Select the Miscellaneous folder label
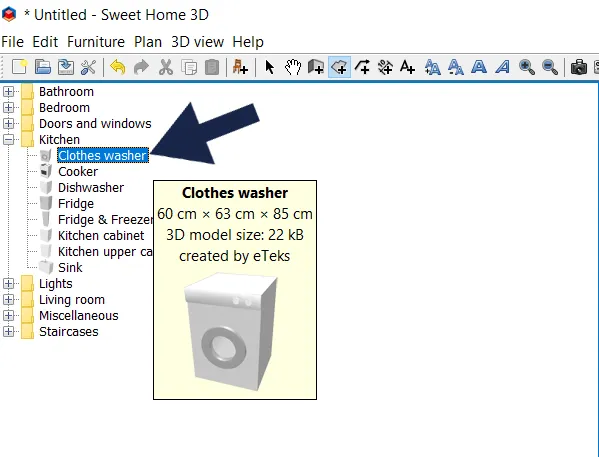Screen dimensions: 599x457 (x=79, y=316)
